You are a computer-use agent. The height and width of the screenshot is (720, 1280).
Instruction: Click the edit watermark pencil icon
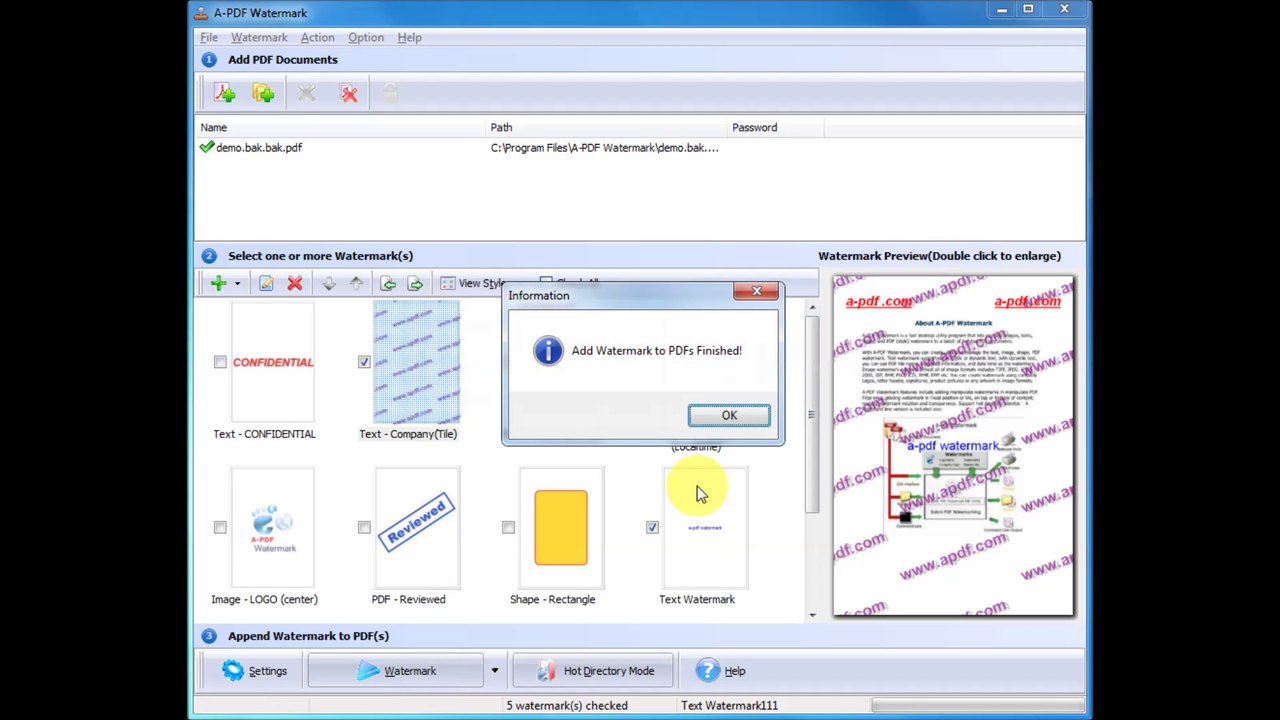(266, 284)
